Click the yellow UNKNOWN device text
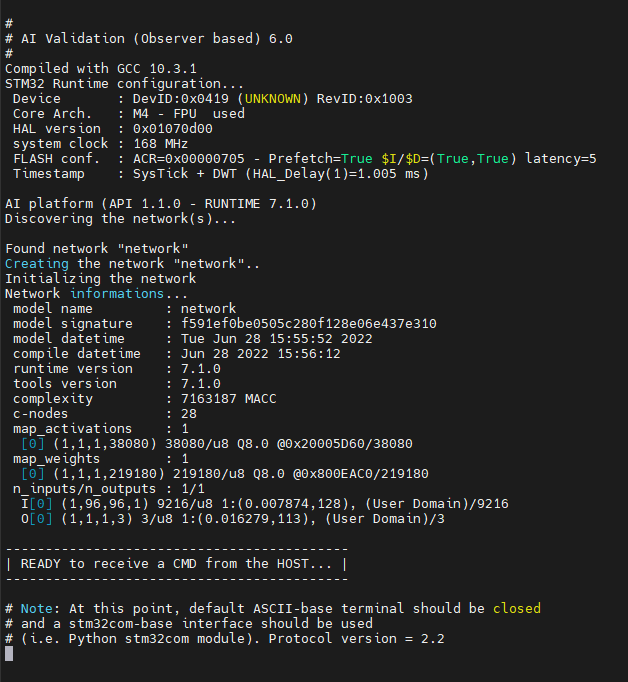 [273, 99]
